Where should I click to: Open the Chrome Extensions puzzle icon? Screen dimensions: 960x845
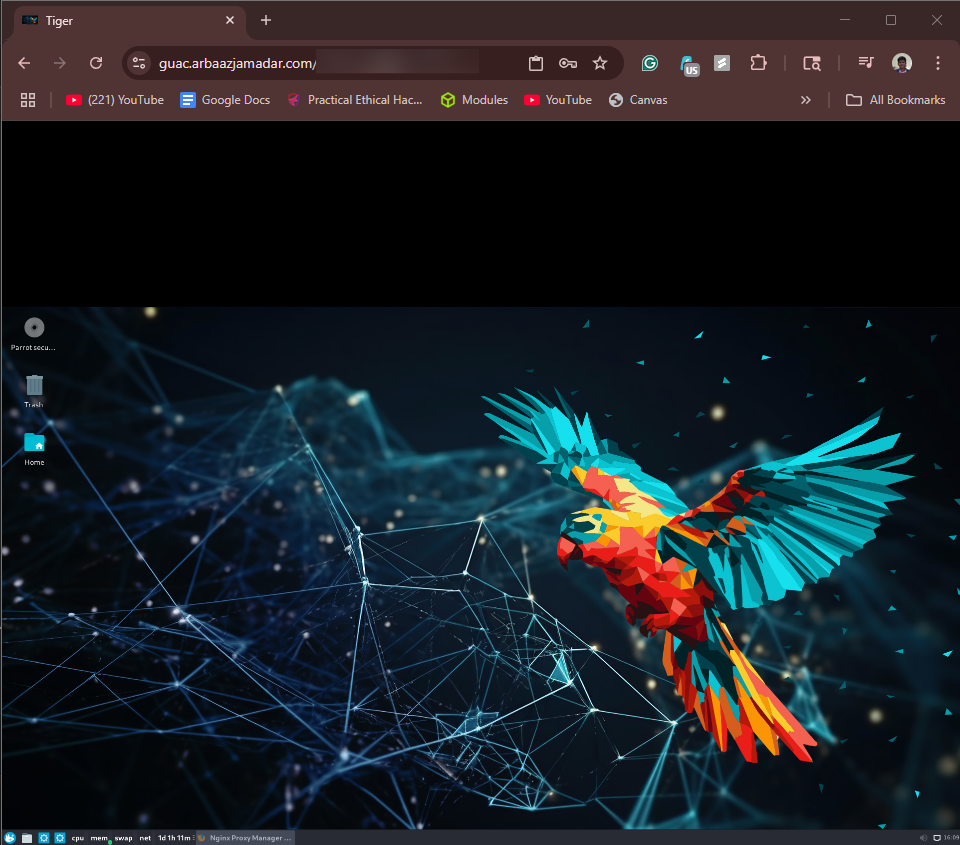click(758, 63)
